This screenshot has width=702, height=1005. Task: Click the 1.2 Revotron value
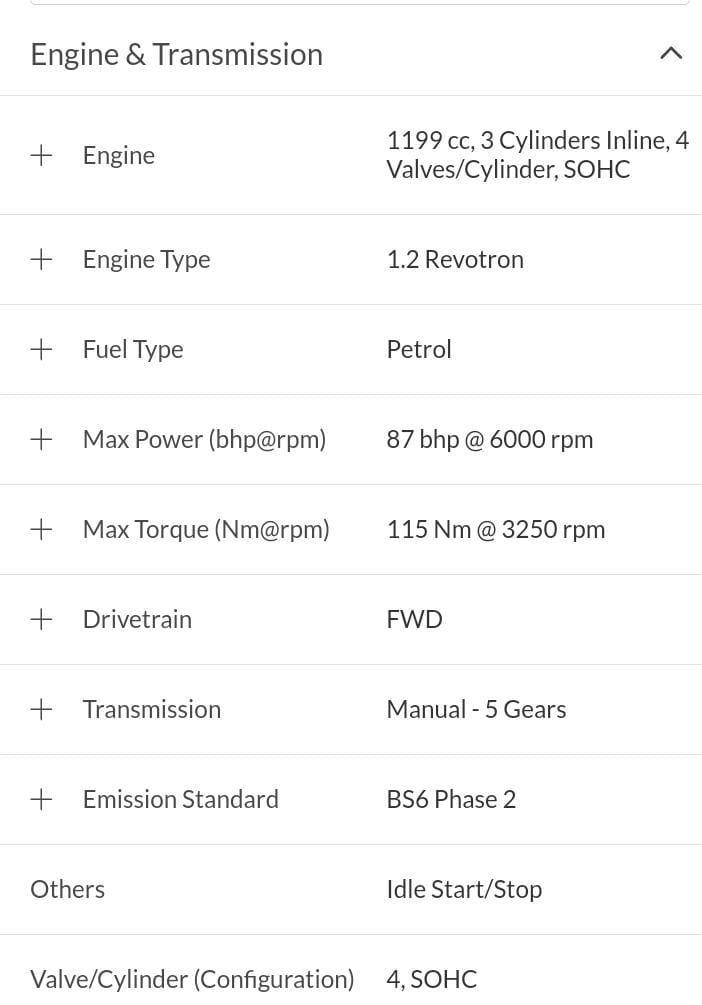point(455,260)
